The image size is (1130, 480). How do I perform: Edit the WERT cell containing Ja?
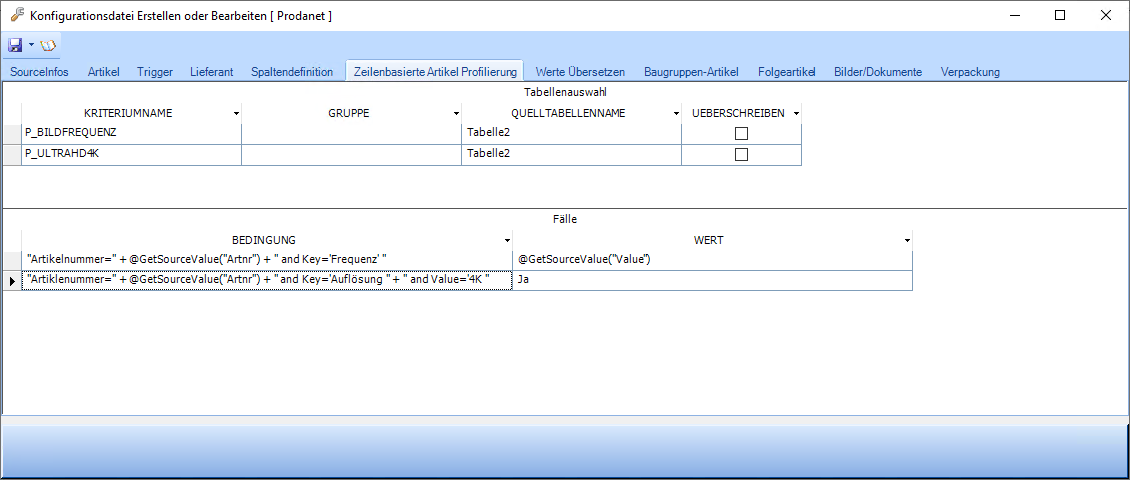pyautogui.click(x=711, y=281)
